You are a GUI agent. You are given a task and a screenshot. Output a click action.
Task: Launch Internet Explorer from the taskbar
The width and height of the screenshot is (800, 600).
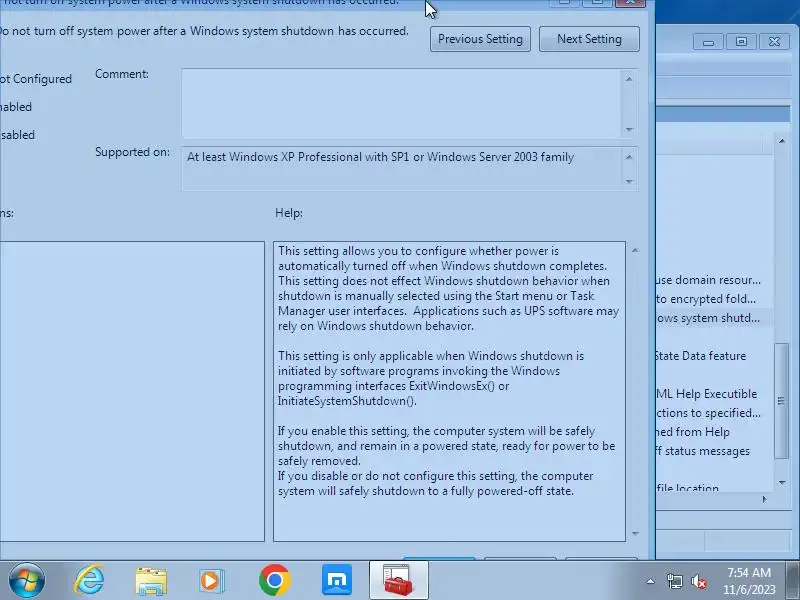pyautogui.click(x=90, y=580)
